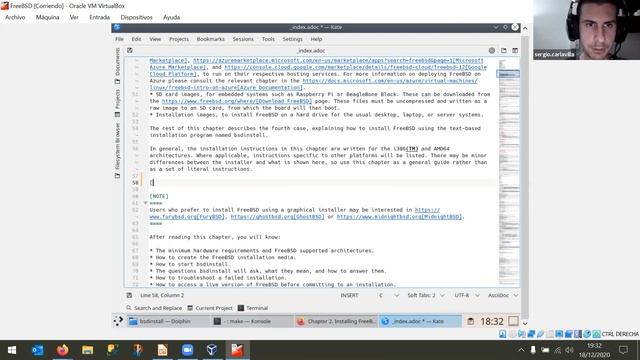640x360 pixels.
Task: Show hidden Windows tray icons
Action: (521, 350)
